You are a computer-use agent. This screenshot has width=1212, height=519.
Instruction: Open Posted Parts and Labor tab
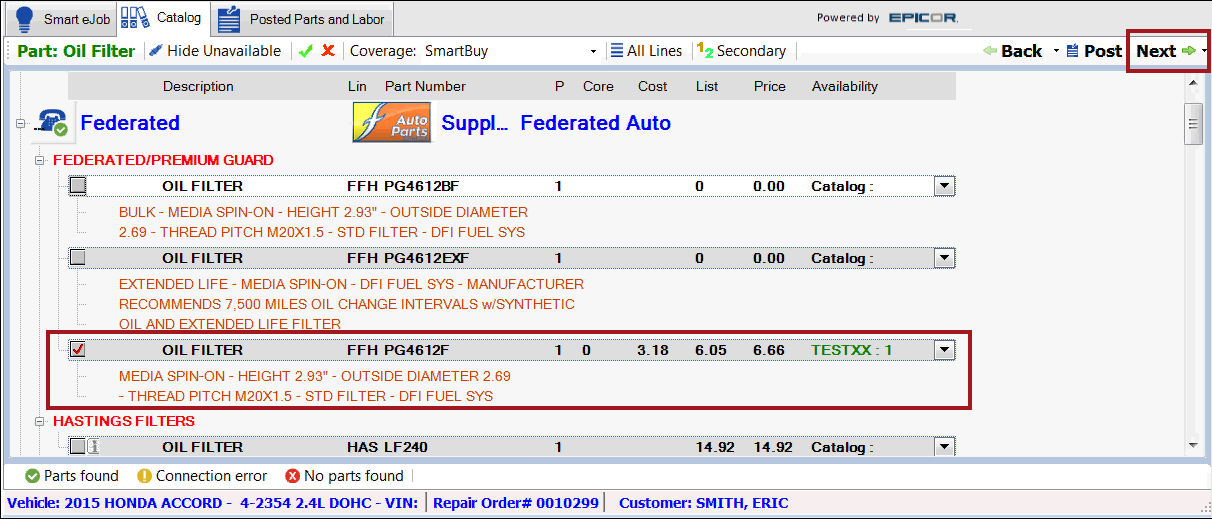(x=302, y=18)
